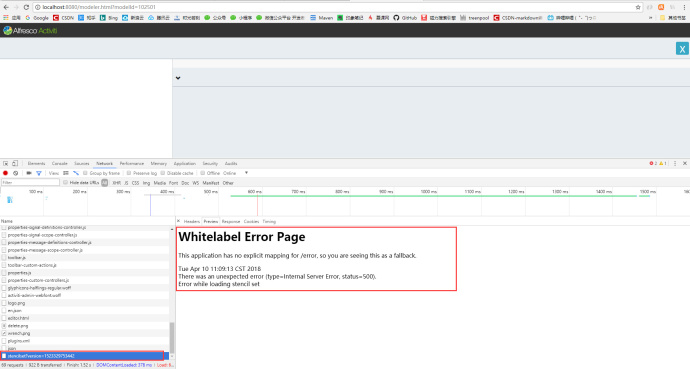Filter requests by CSS
The image size is (690, 369).
[x=136, y=183]
